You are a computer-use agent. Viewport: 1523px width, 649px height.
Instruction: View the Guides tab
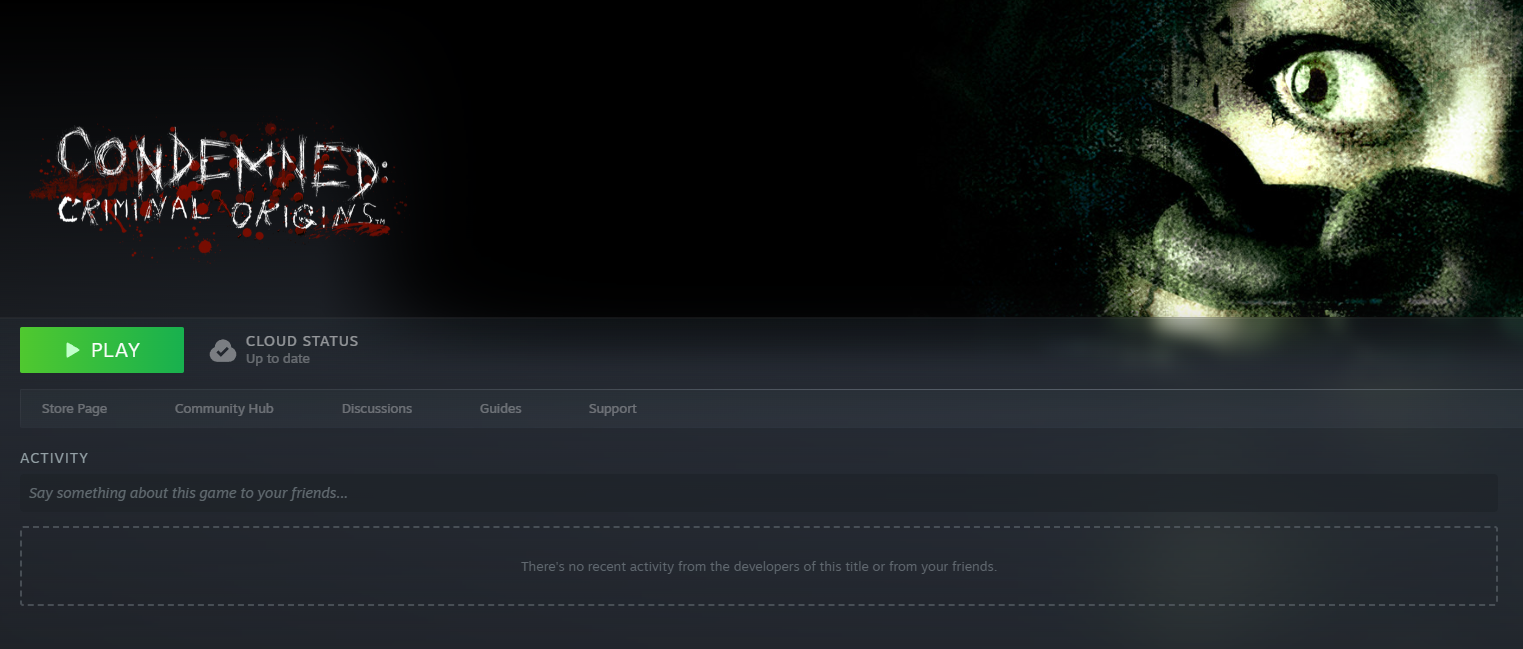click(500, 408)
